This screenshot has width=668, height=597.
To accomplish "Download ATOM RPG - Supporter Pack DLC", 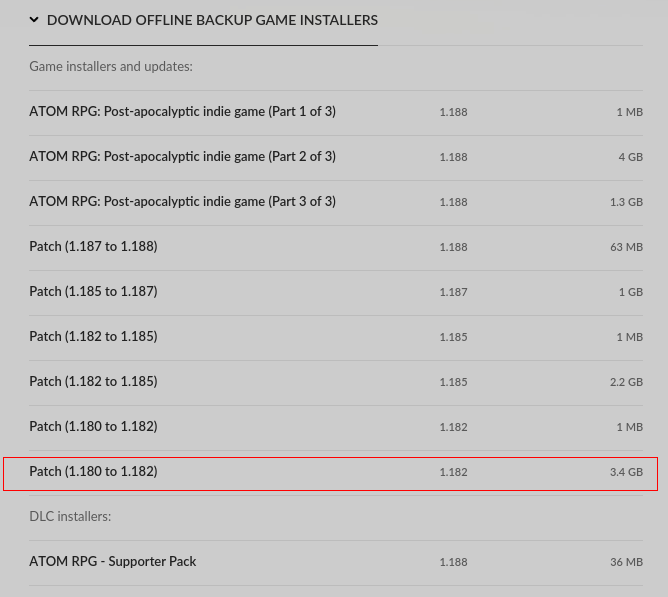I will (x=336, y=562).
